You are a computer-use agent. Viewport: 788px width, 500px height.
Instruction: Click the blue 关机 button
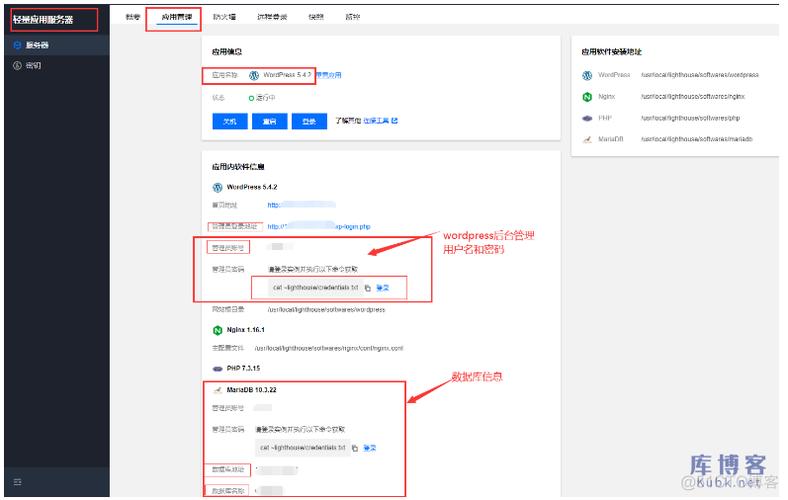(230, 121)
